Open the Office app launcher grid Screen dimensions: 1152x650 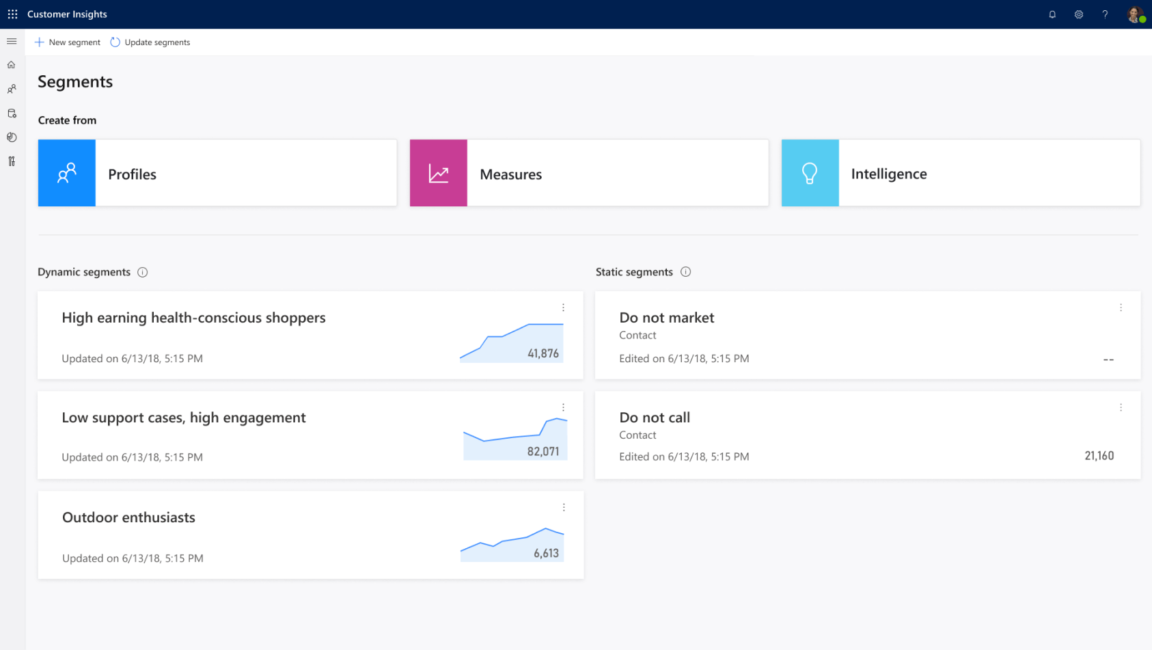point(11,13)
